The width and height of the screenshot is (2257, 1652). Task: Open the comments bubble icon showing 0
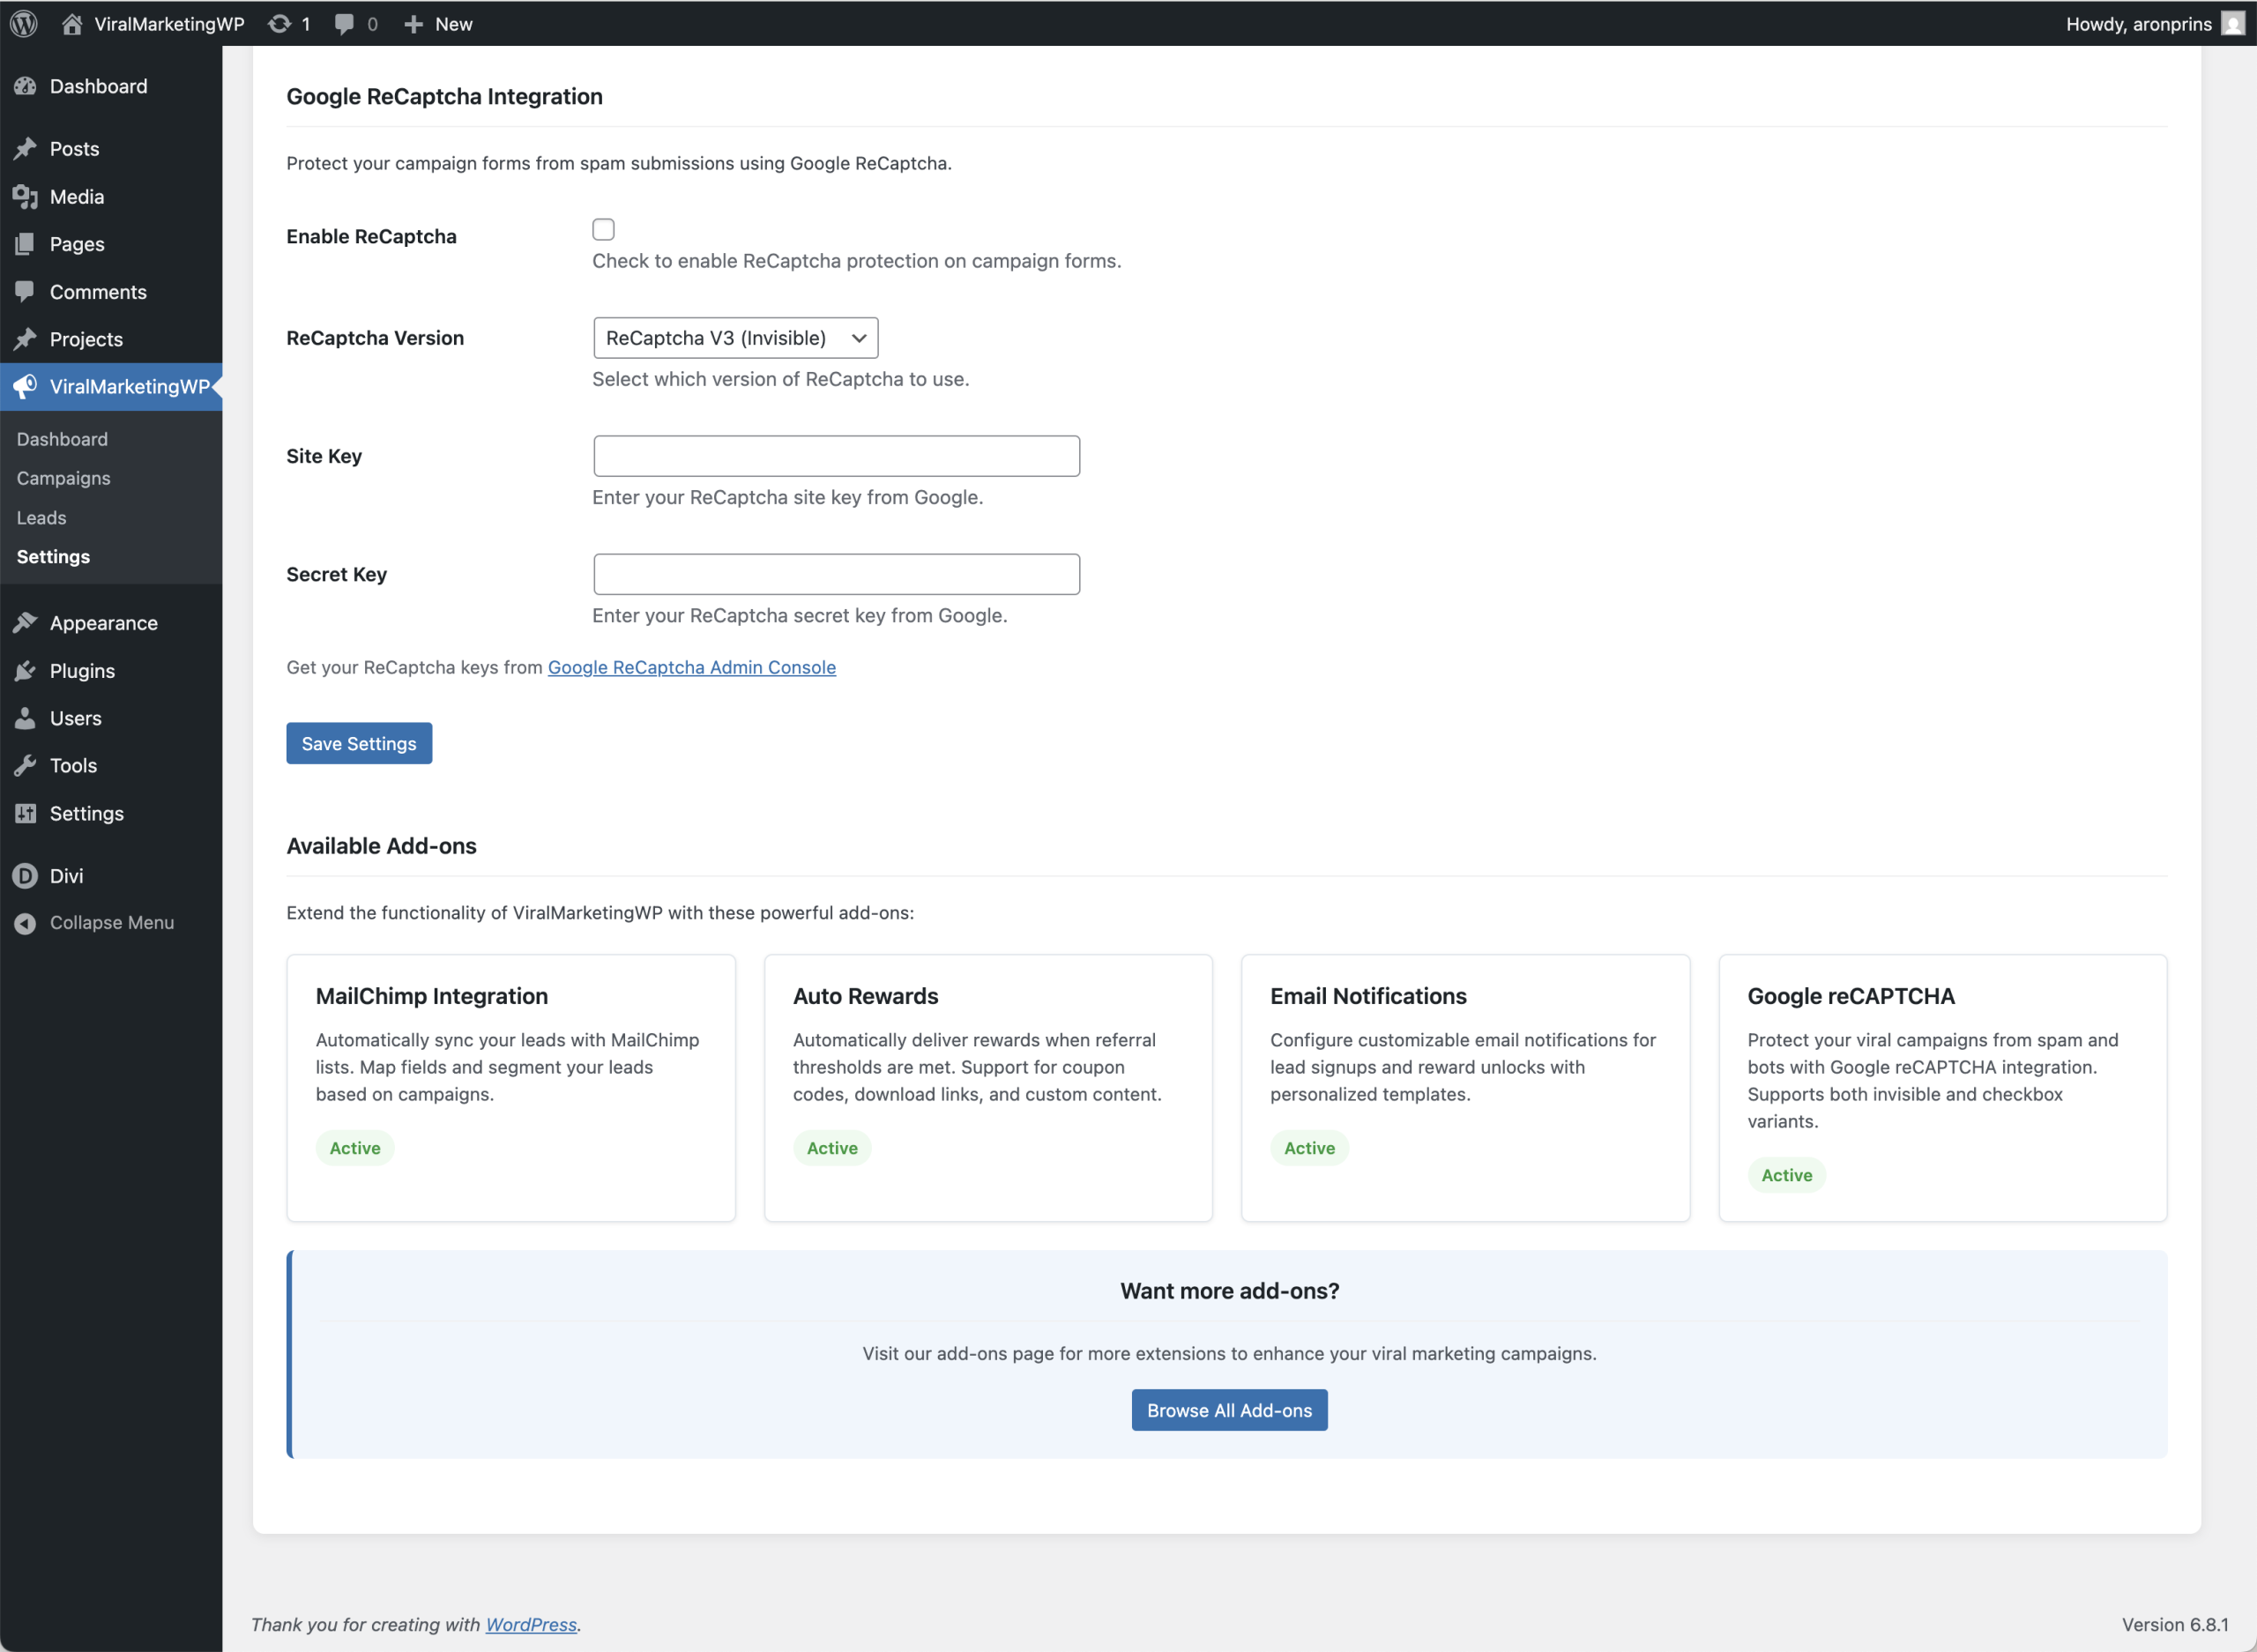(x=356, y=24)
